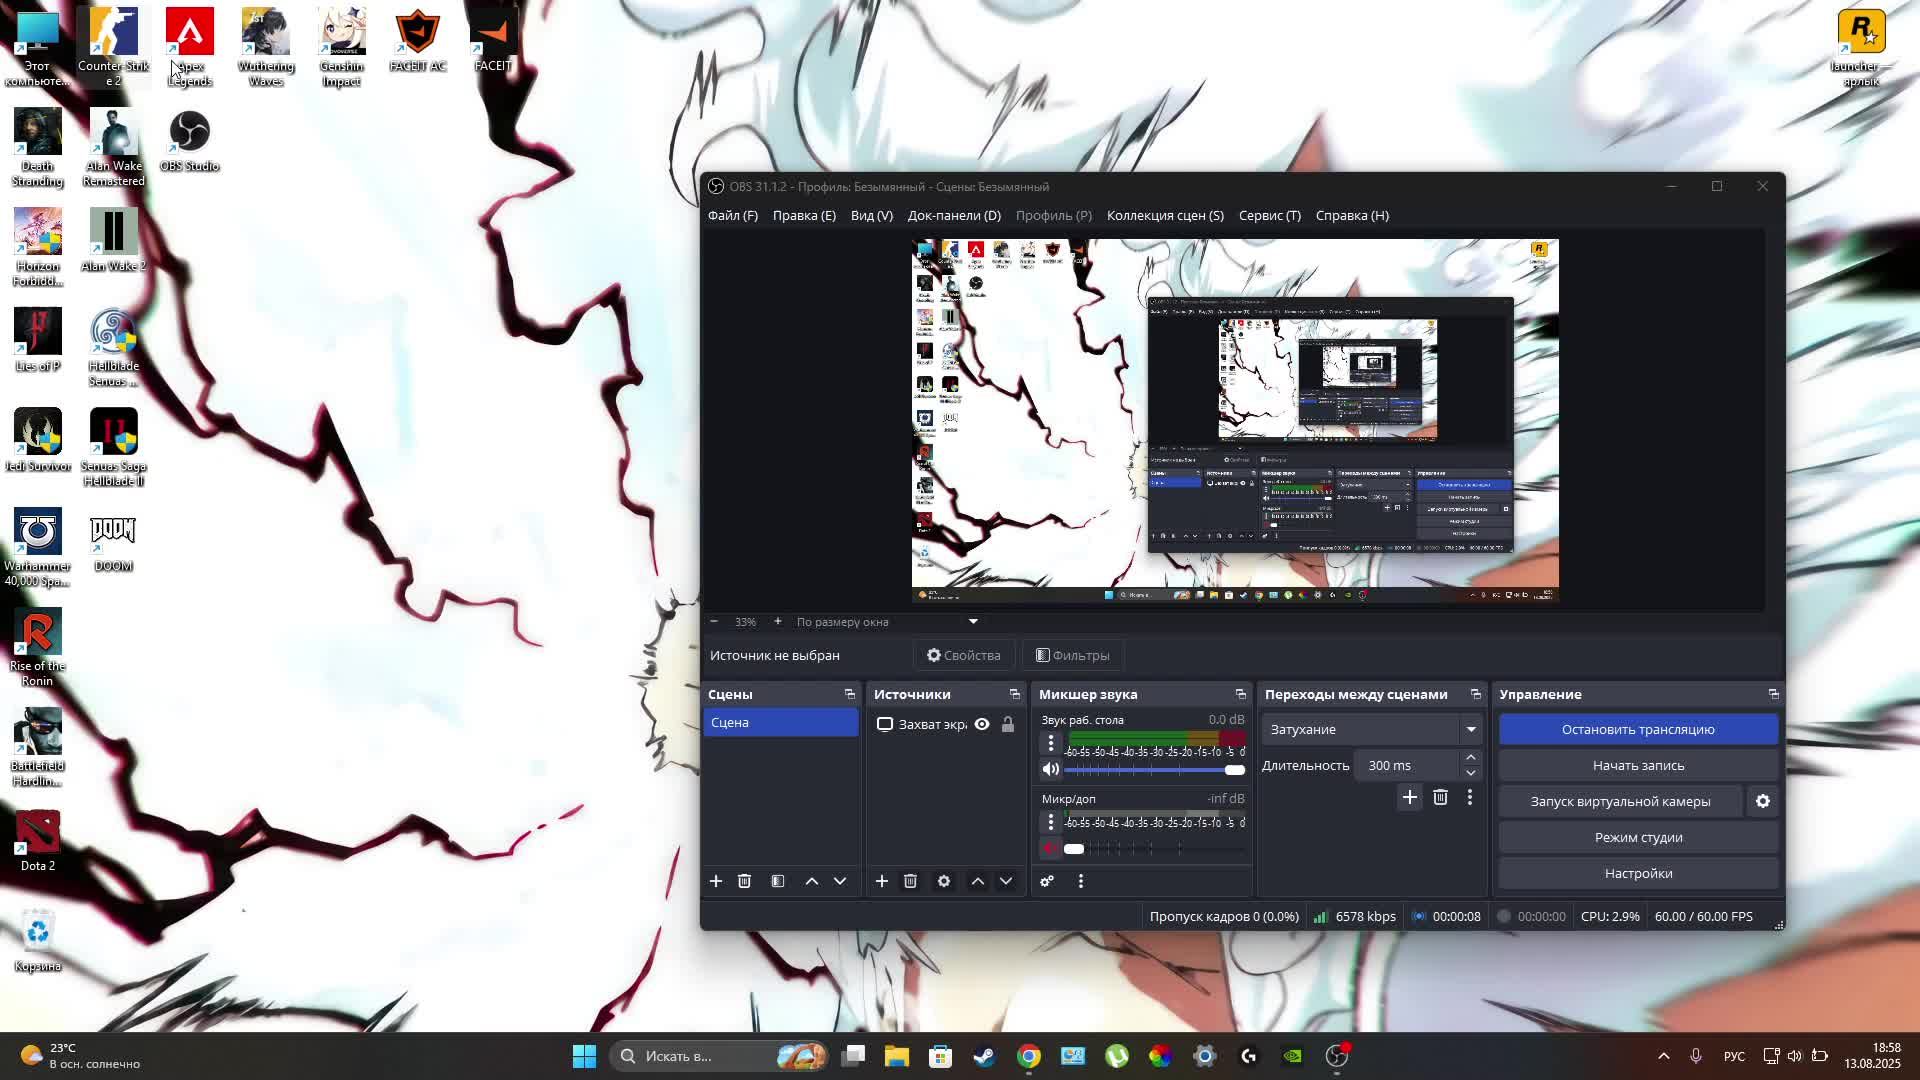1920x1080 pixels.
Task: Open source properties gear in Источники panel
Action: (943, 881)
